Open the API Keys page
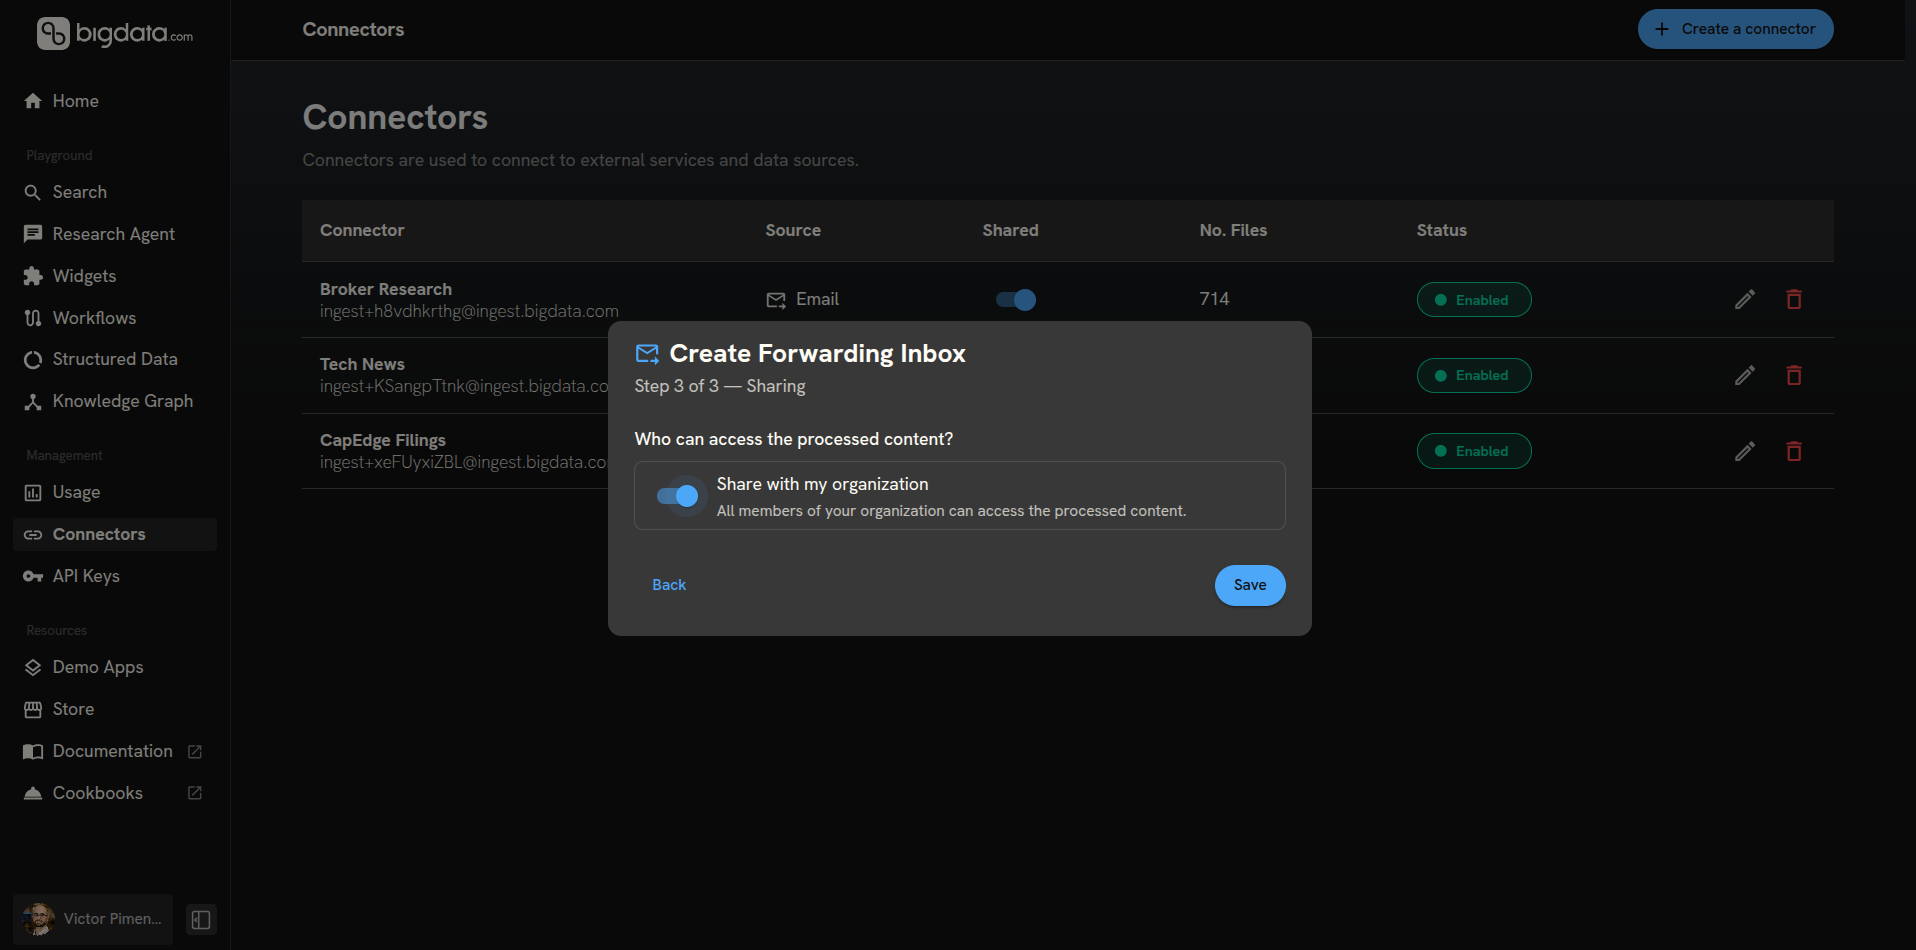Viewport: 1916px width, 950px height. pos(115,576)
